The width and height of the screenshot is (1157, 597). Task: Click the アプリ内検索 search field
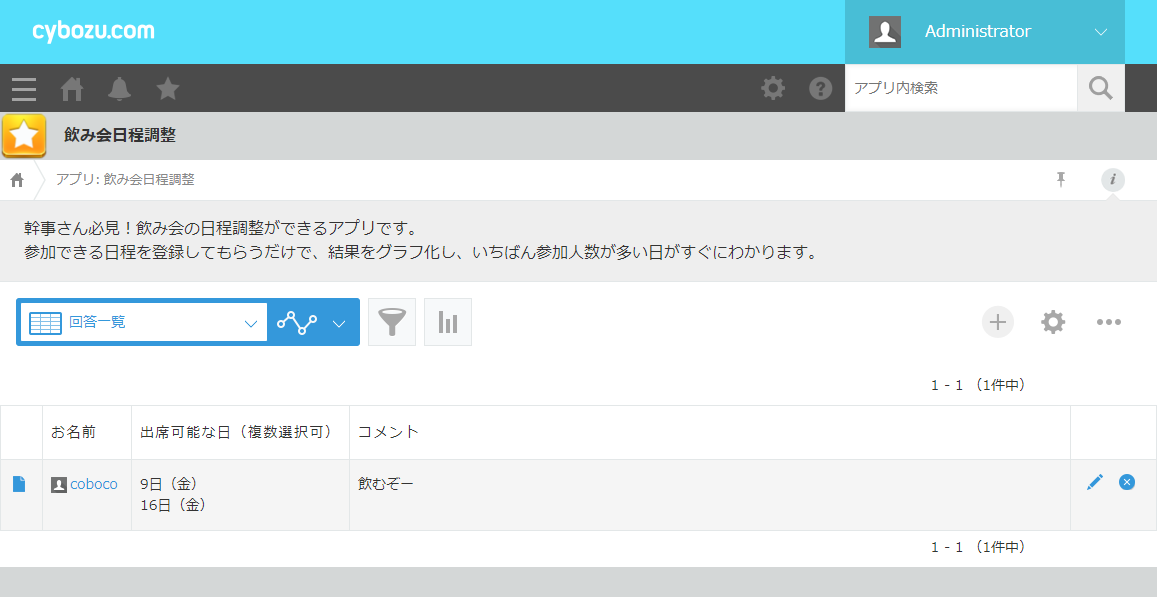click(960, 88)
